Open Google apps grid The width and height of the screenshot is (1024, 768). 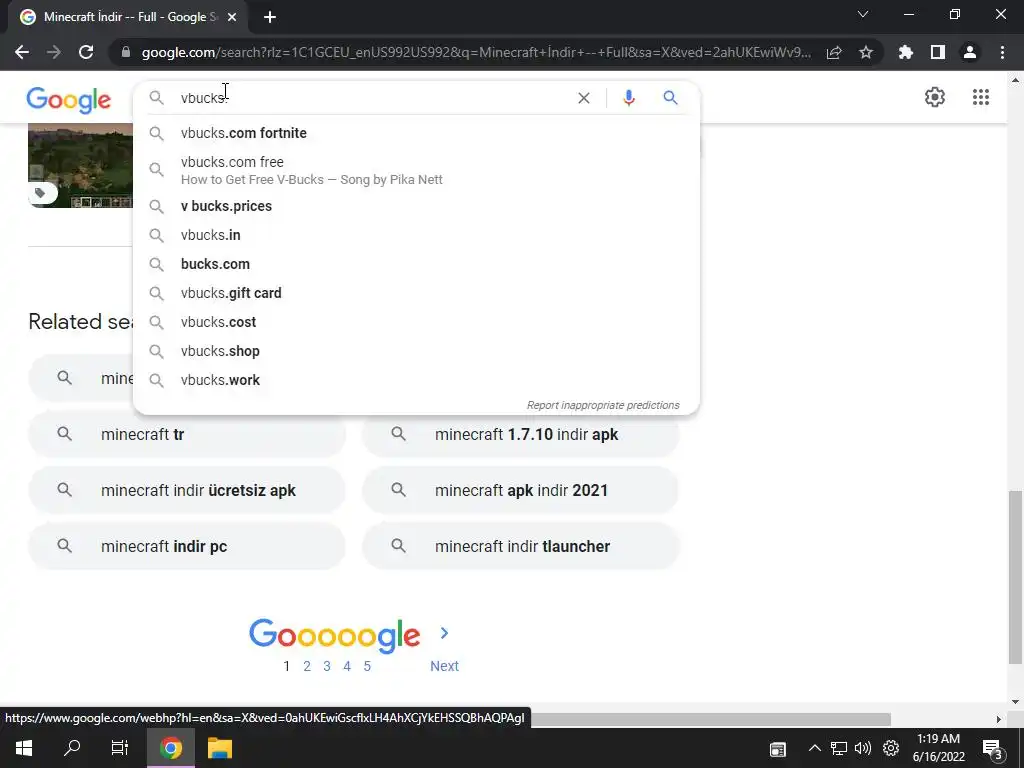(x=981, y=97)
